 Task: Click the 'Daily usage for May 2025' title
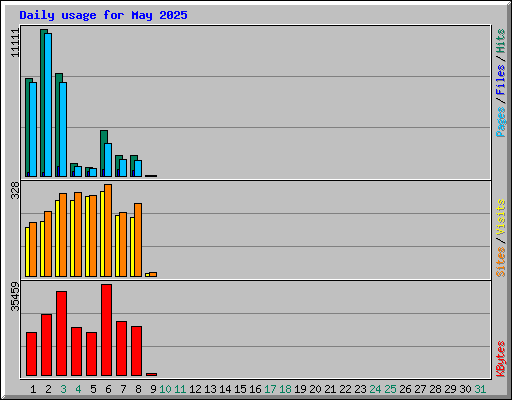point(103,15)
